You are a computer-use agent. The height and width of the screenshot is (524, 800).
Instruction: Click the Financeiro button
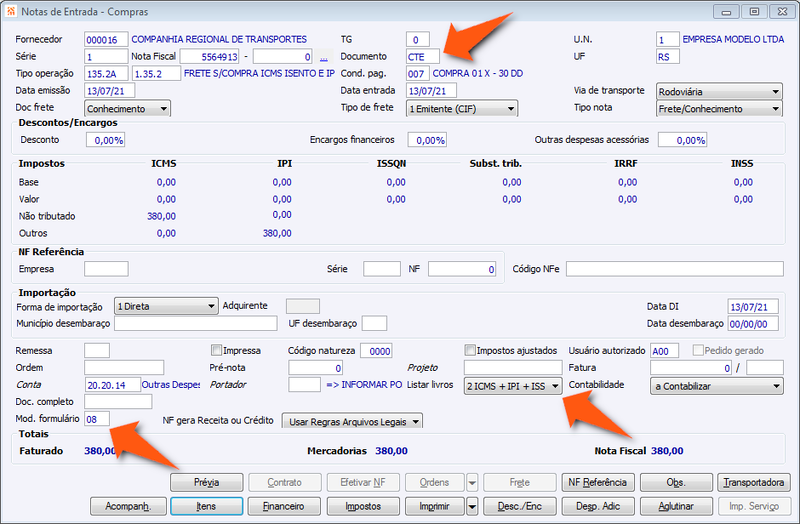pos(284,506)
